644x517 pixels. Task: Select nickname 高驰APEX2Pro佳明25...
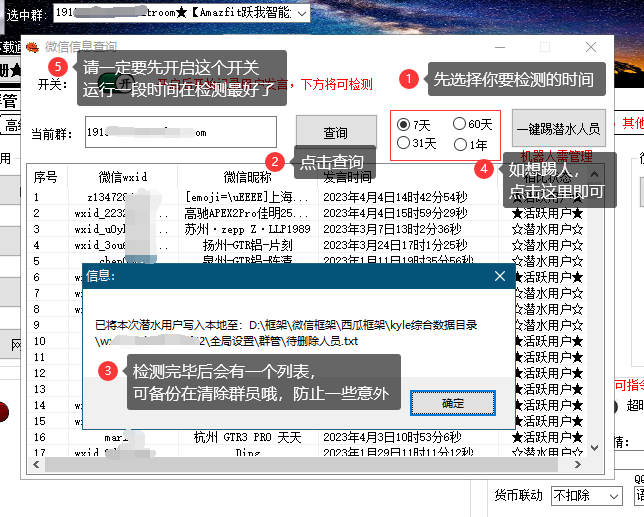point(246,213)
